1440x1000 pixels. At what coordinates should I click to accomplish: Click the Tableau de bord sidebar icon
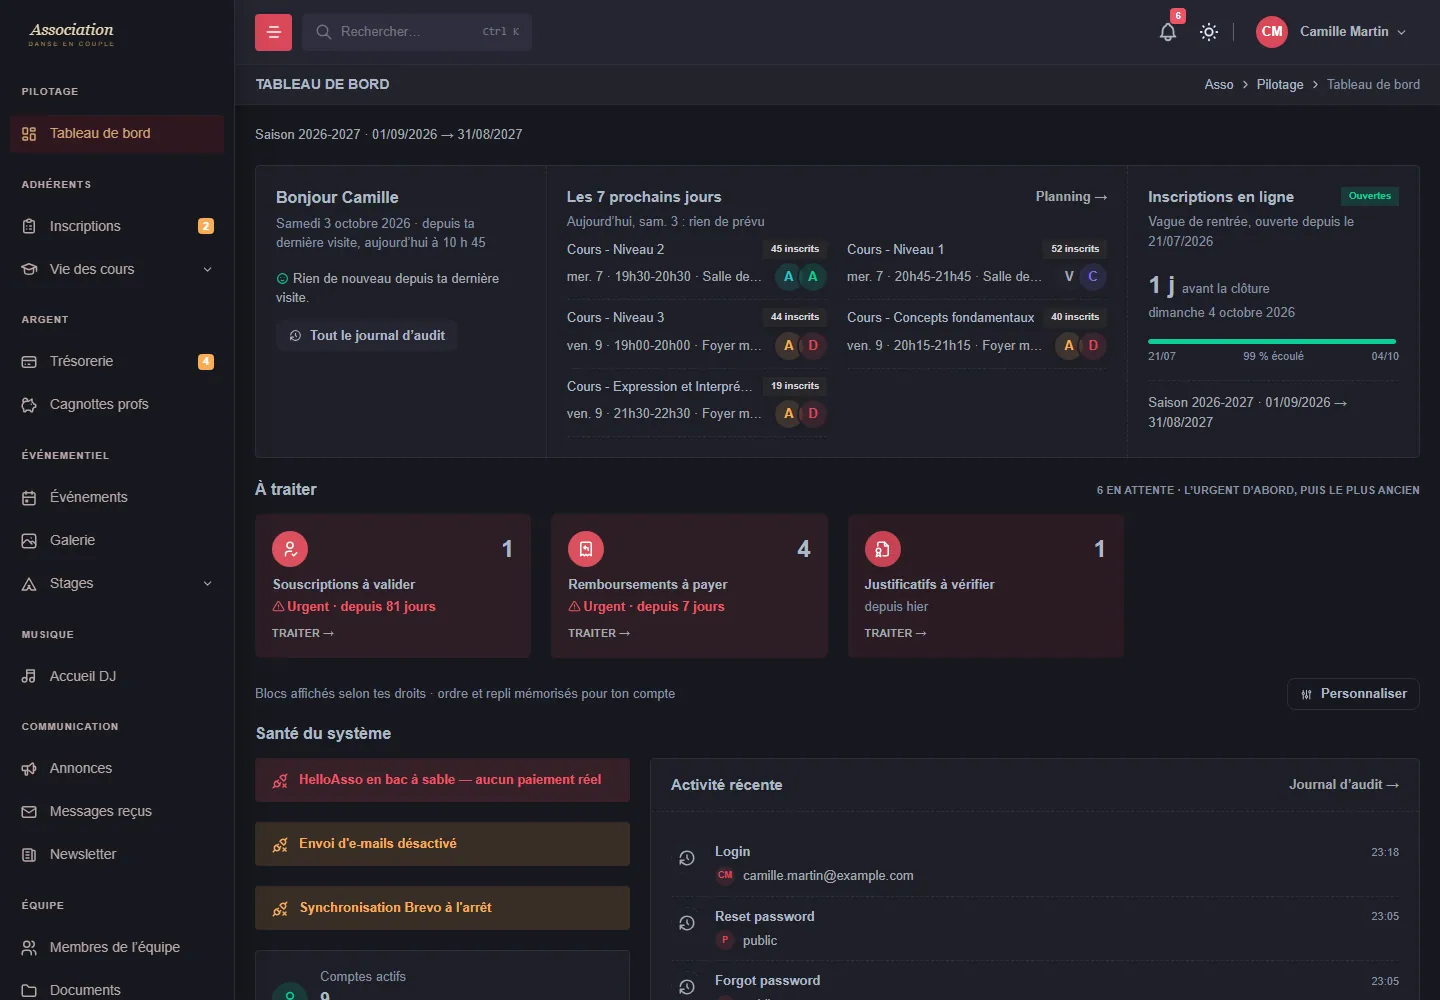29,134
